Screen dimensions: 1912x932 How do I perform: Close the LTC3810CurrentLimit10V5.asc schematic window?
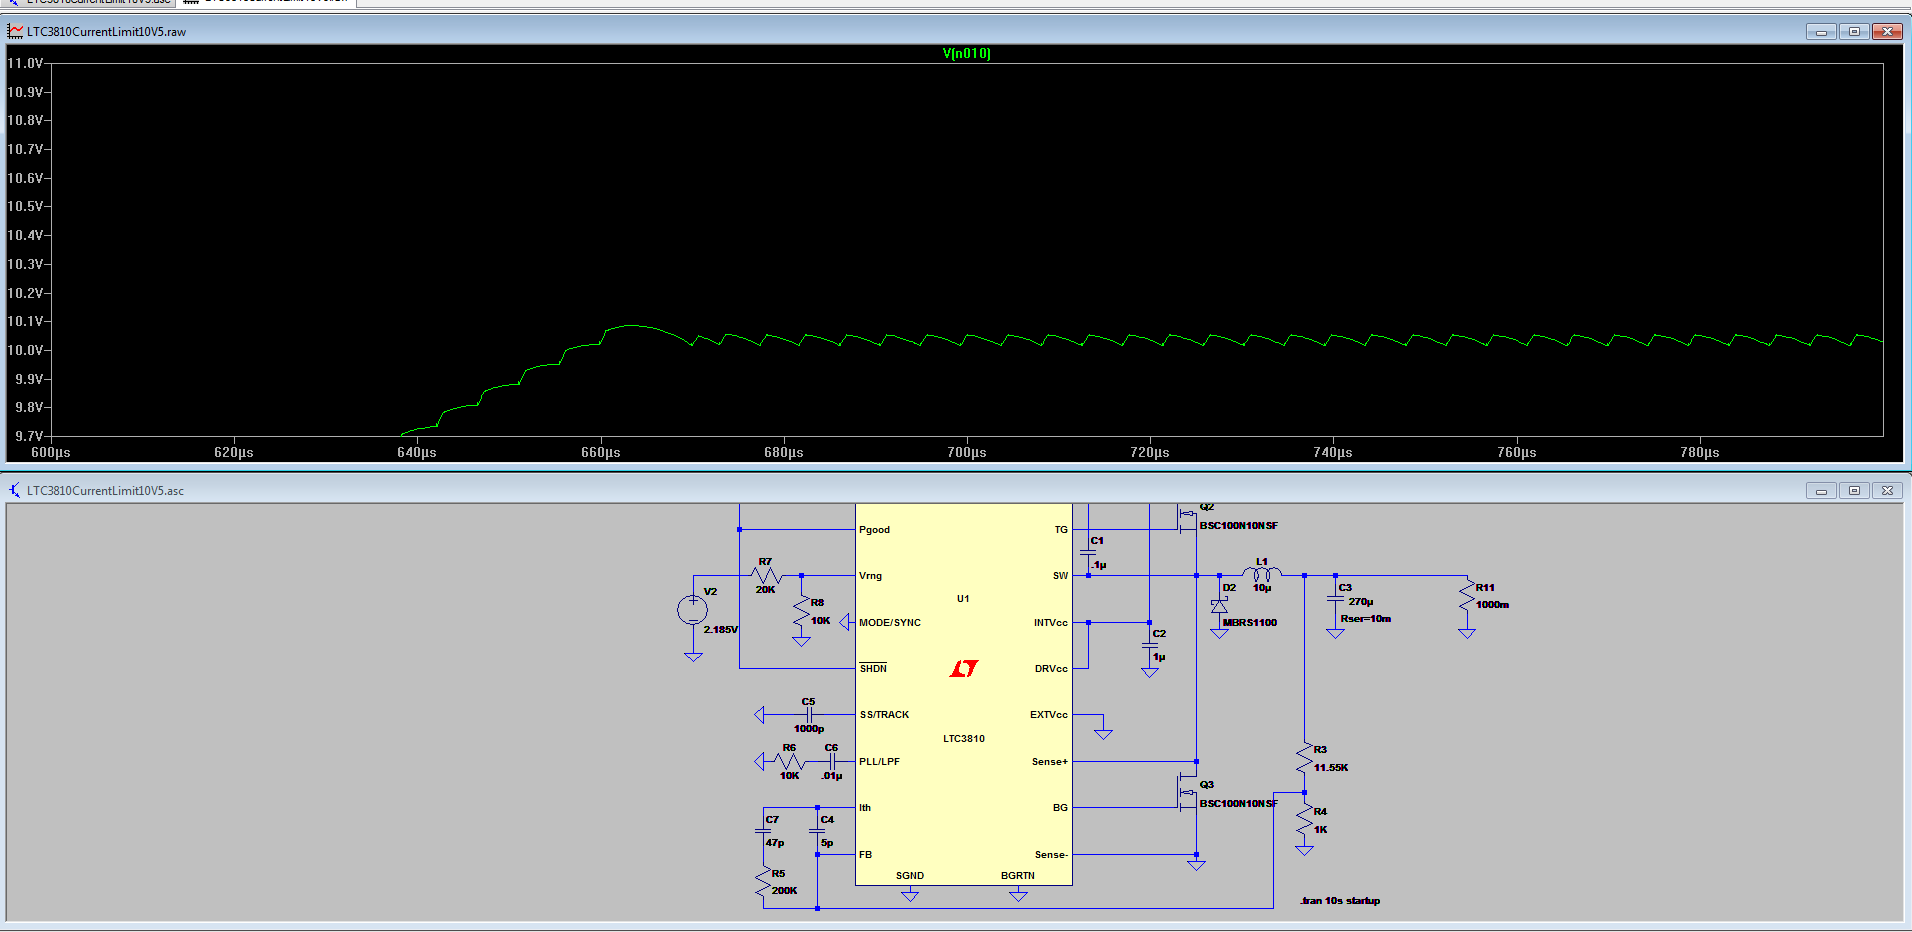point(1887,491)
